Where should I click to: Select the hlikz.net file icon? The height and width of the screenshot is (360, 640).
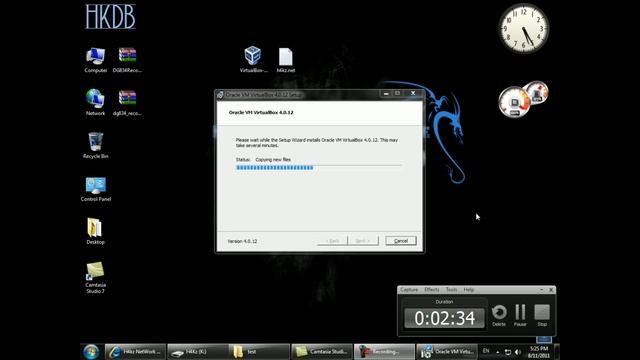(286, 60)
